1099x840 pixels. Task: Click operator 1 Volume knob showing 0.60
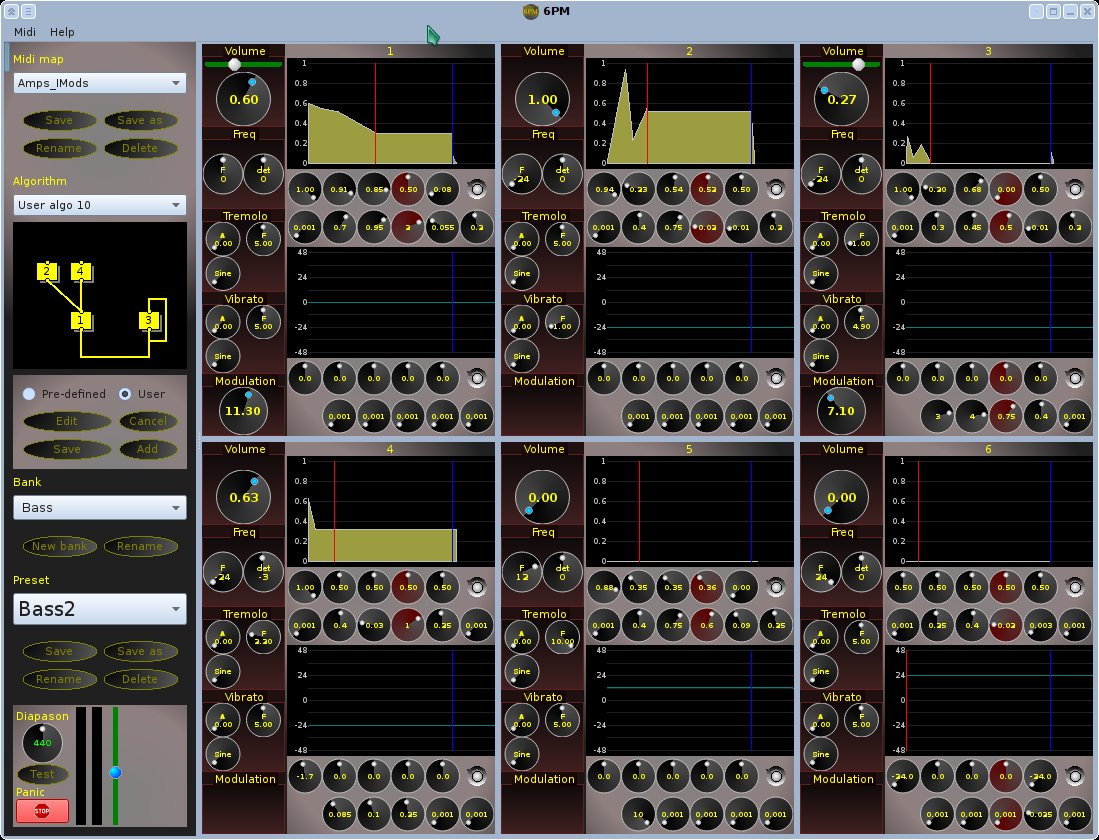[244, 99]
